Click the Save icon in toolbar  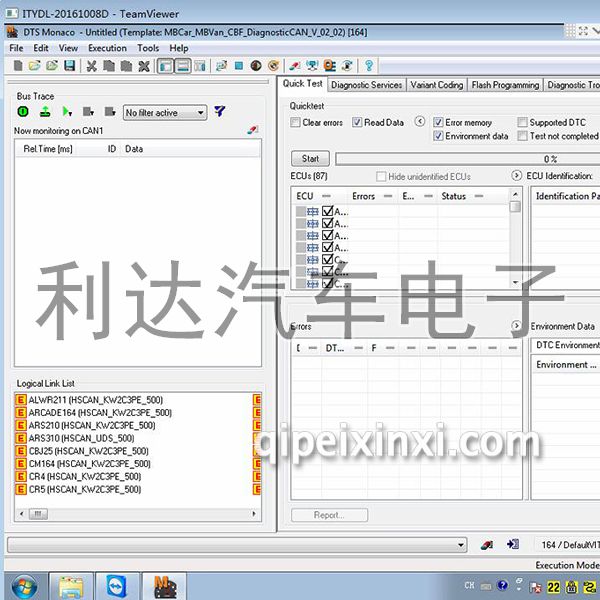(69, 66)
